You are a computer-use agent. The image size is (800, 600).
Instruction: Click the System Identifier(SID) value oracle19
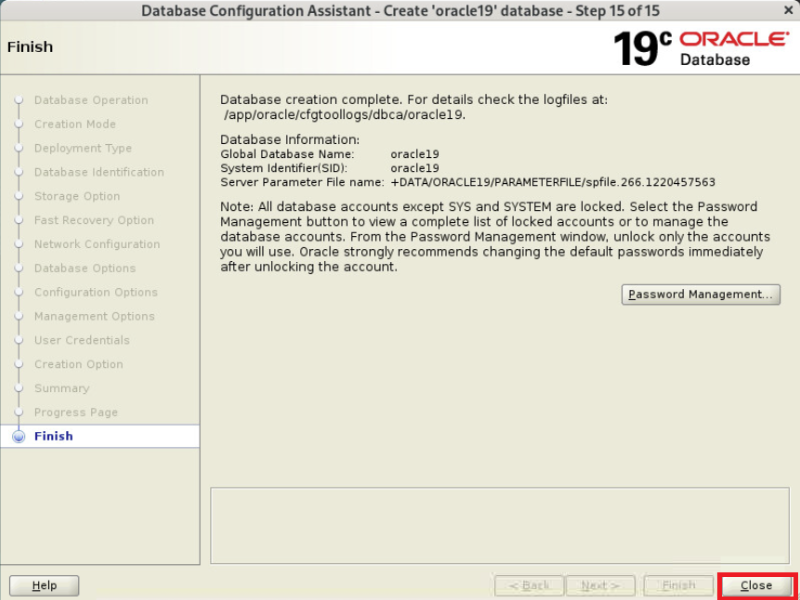[415, 168]
